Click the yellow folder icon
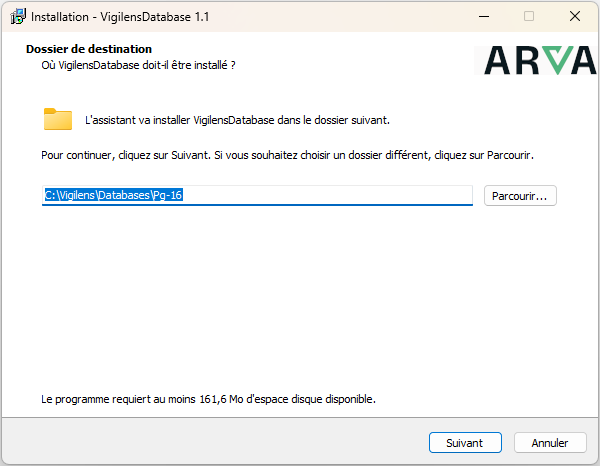This screenshot has width=600, height=466. pos(58,119)
